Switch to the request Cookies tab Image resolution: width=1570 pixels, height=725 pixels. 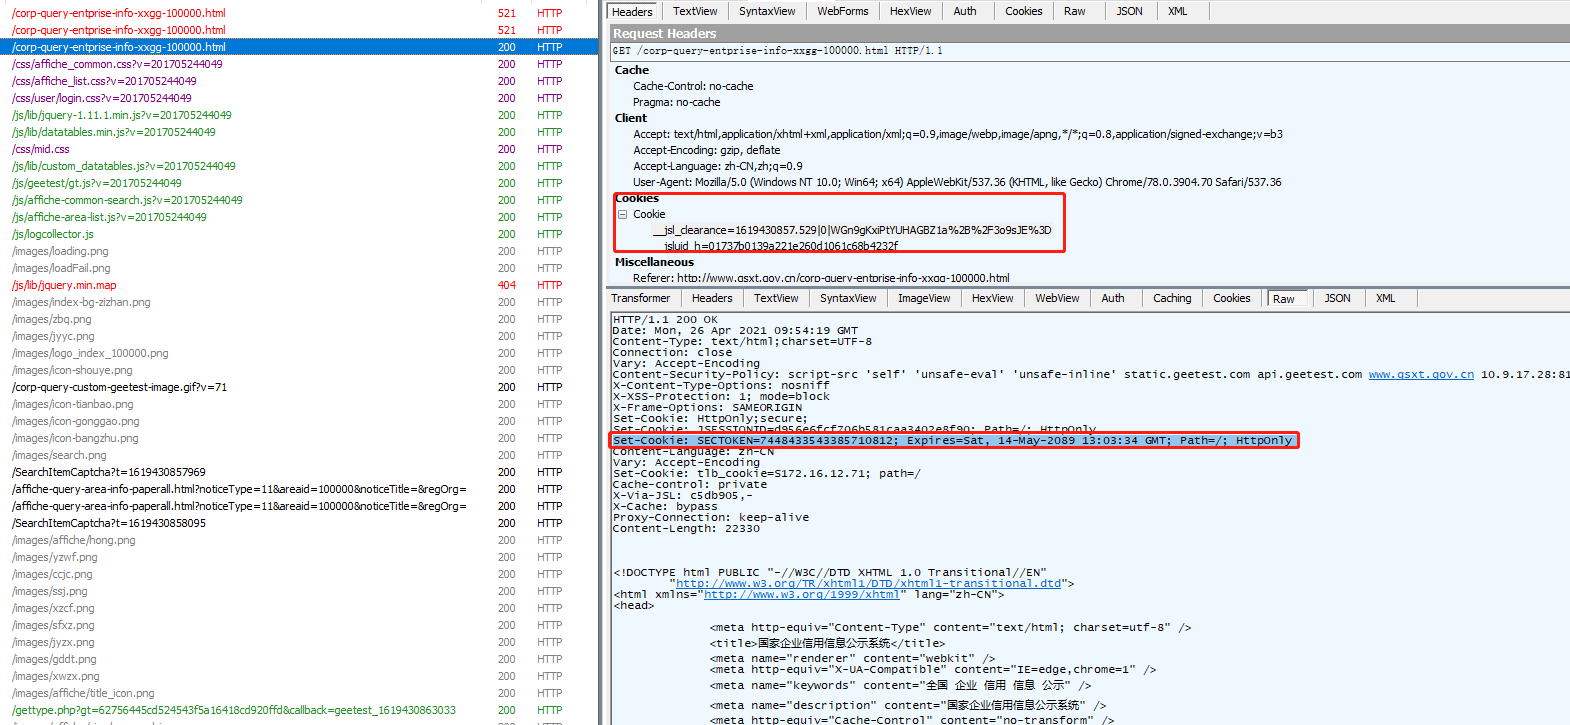pos(1023,11)
